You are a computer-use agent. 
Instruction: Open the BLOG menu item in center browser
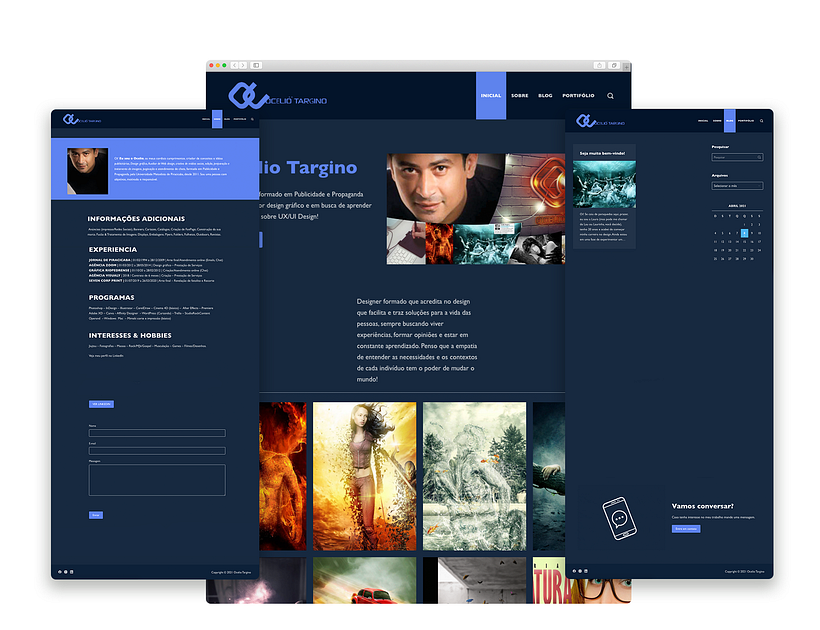pyautogui.click(x=545, y=96)
